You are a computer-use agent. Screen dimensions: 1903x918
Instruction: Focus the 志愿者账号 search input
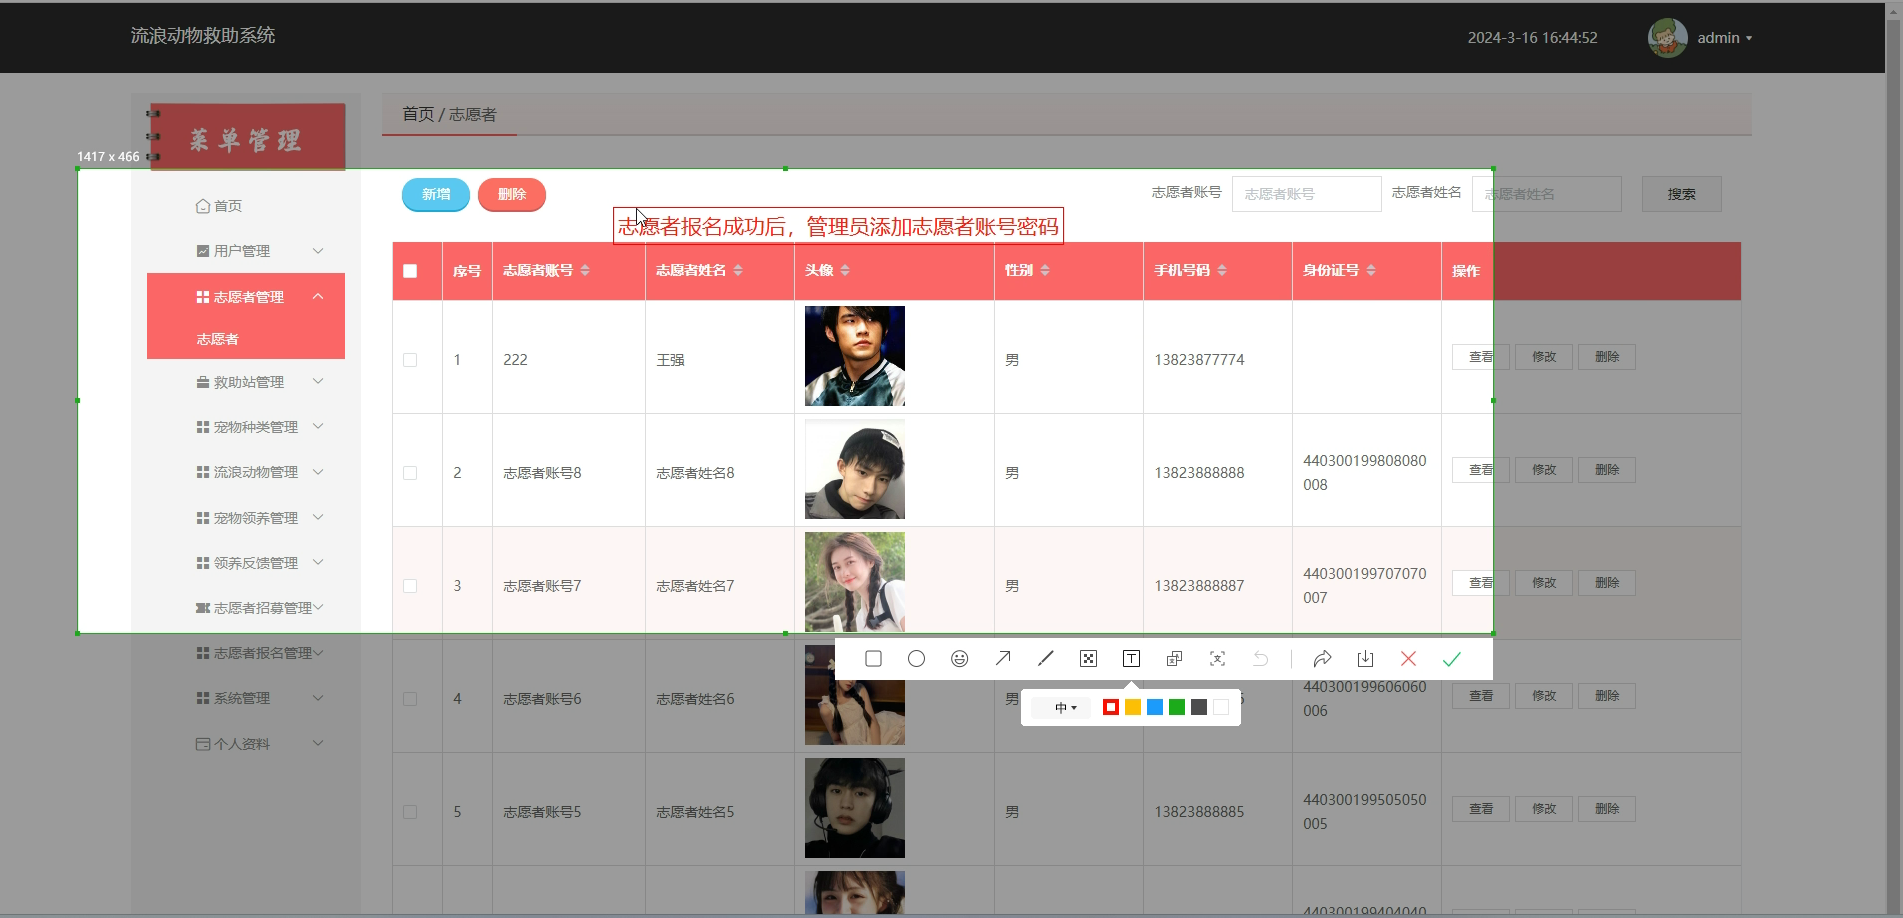click(1306, 194)
